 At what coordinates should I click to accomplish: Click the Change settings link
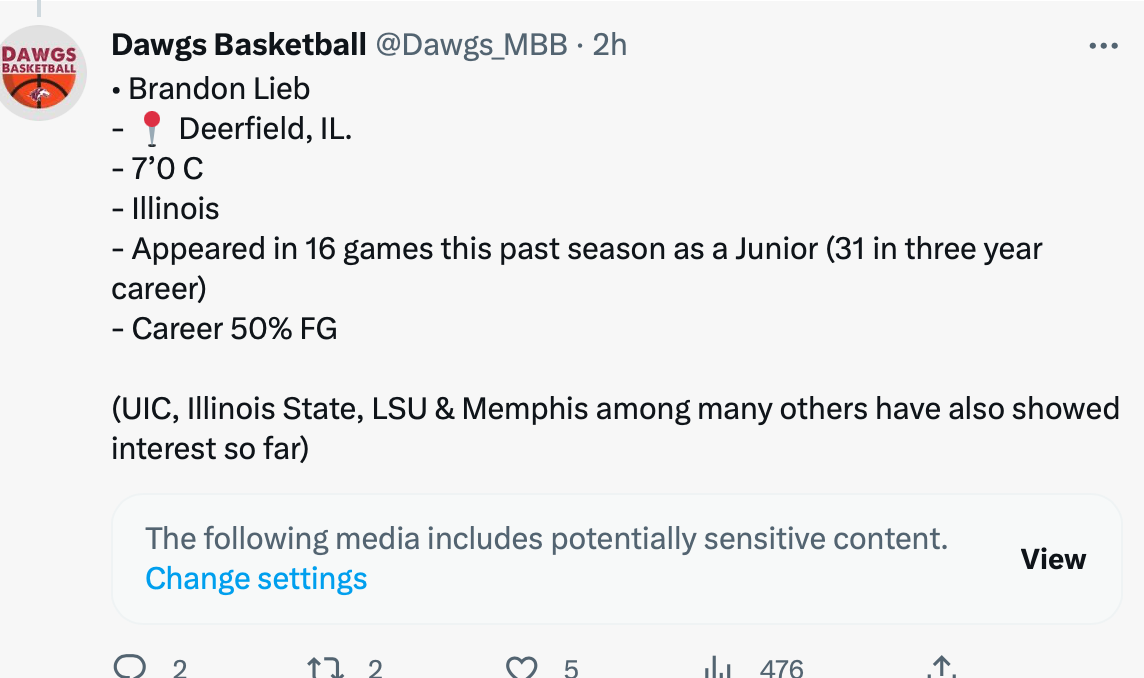pos(256,579)
